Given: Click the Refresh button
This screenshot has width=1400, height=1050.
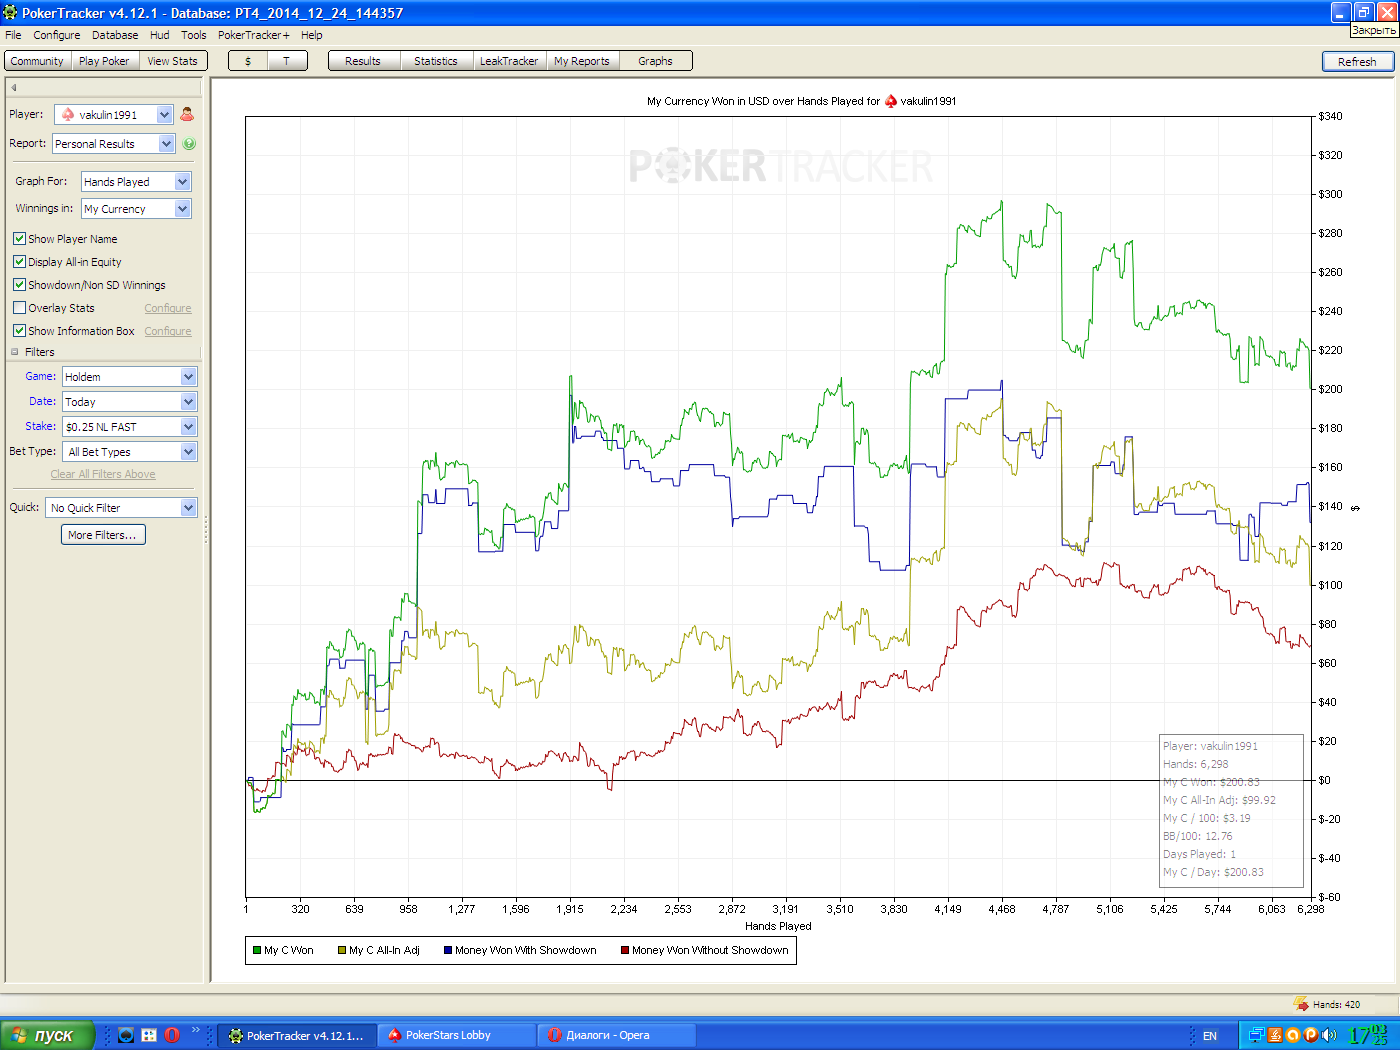Looking at the screenshot, I should (x=1357, y=62).
